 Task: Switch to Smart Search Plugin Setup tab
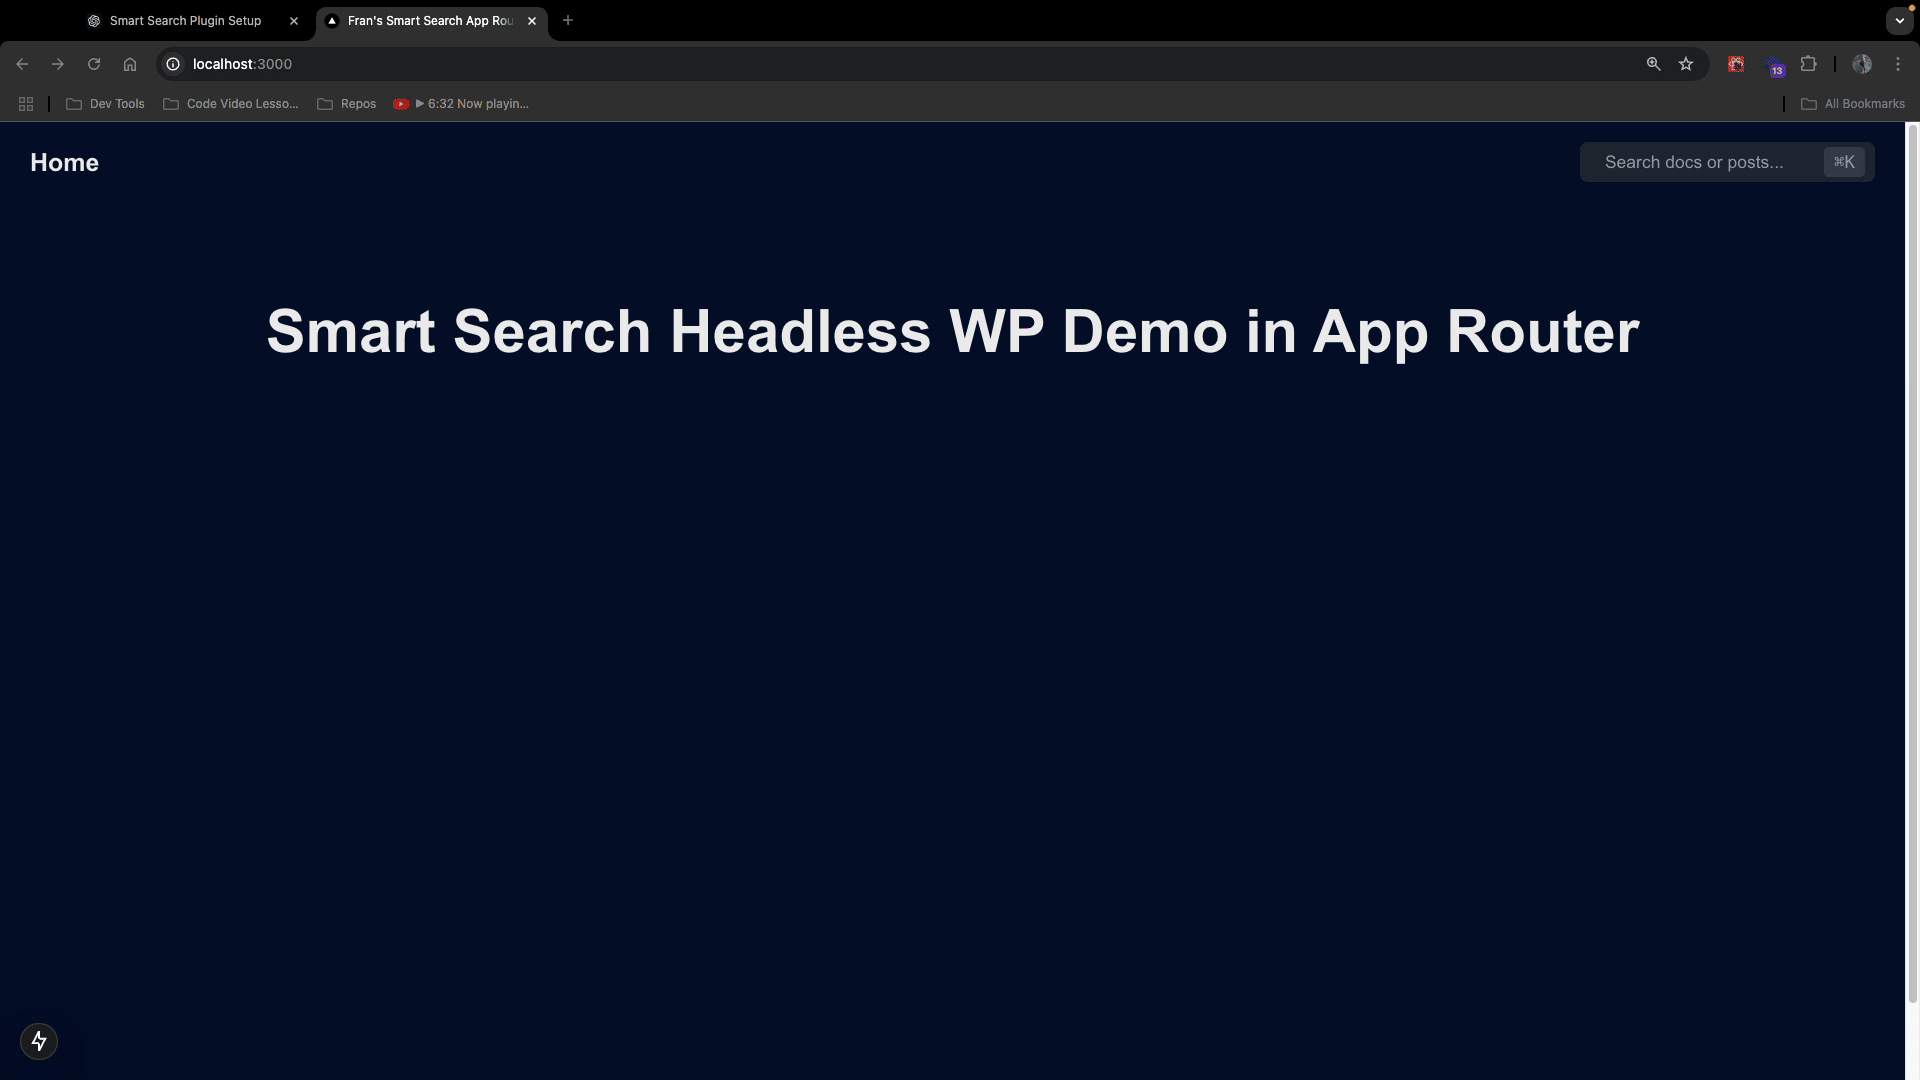[186, 20]
